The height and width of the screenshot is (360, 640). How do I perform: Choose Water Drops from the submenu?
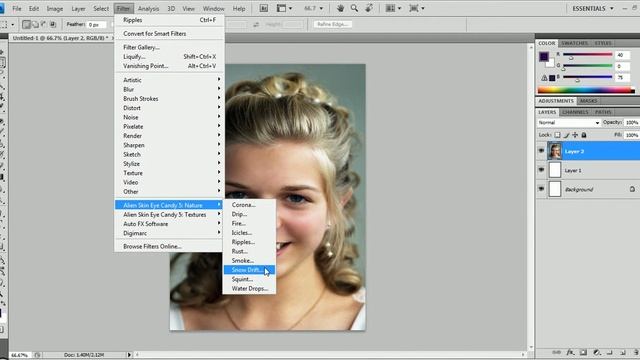tap(249, 289)
